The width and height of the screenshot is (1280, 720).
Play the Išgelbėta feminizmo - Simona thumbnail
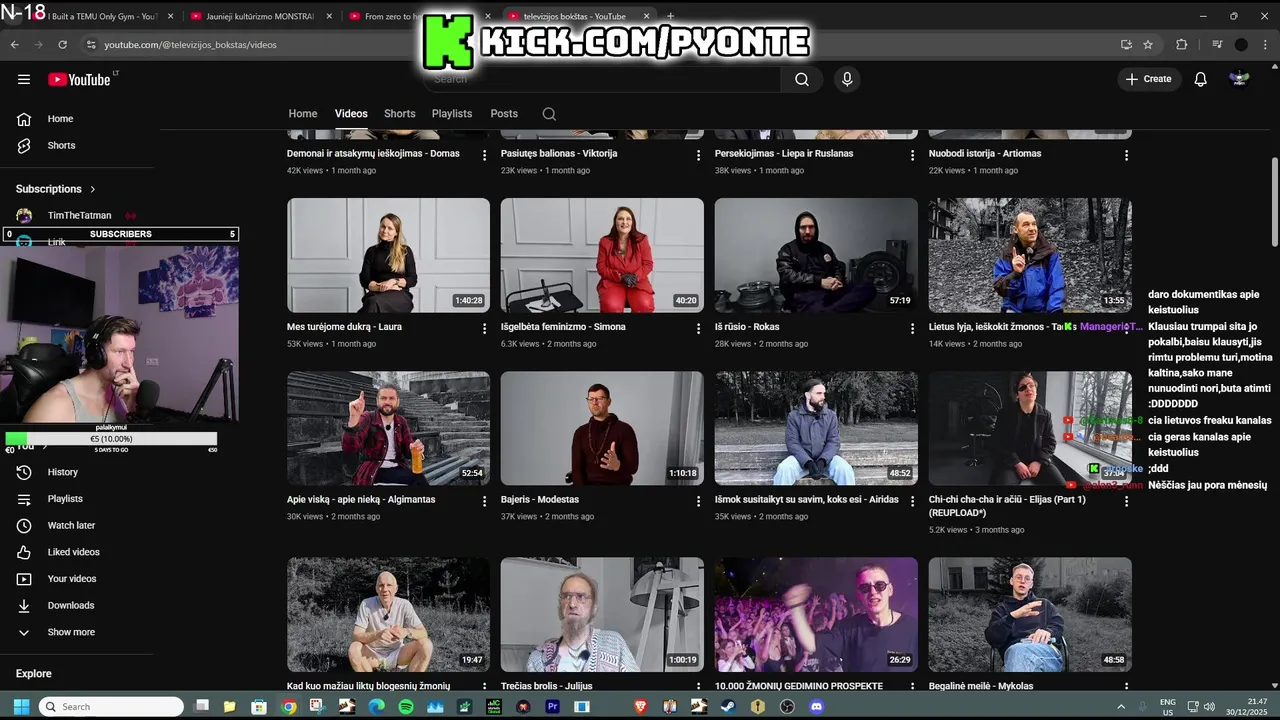click(x=602, y=255)
